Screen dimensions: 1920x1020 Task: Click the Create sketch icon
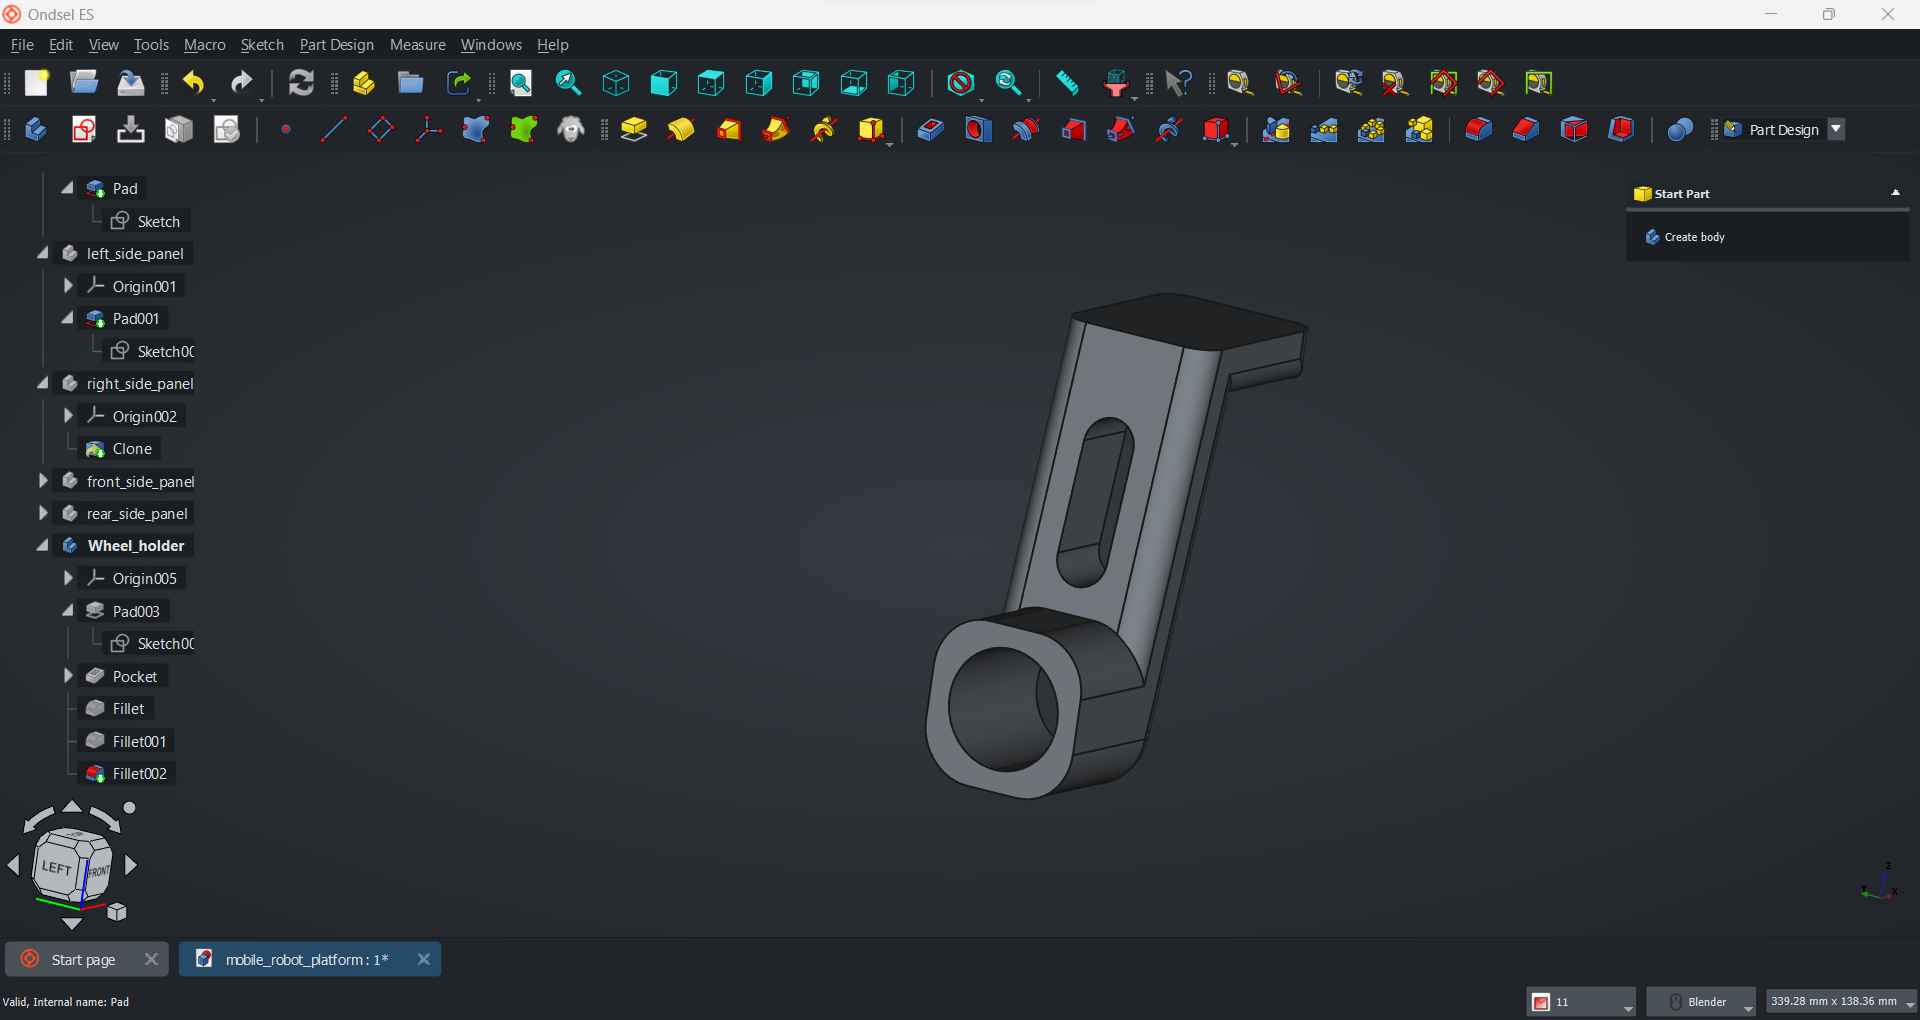[x=84, y=130]
